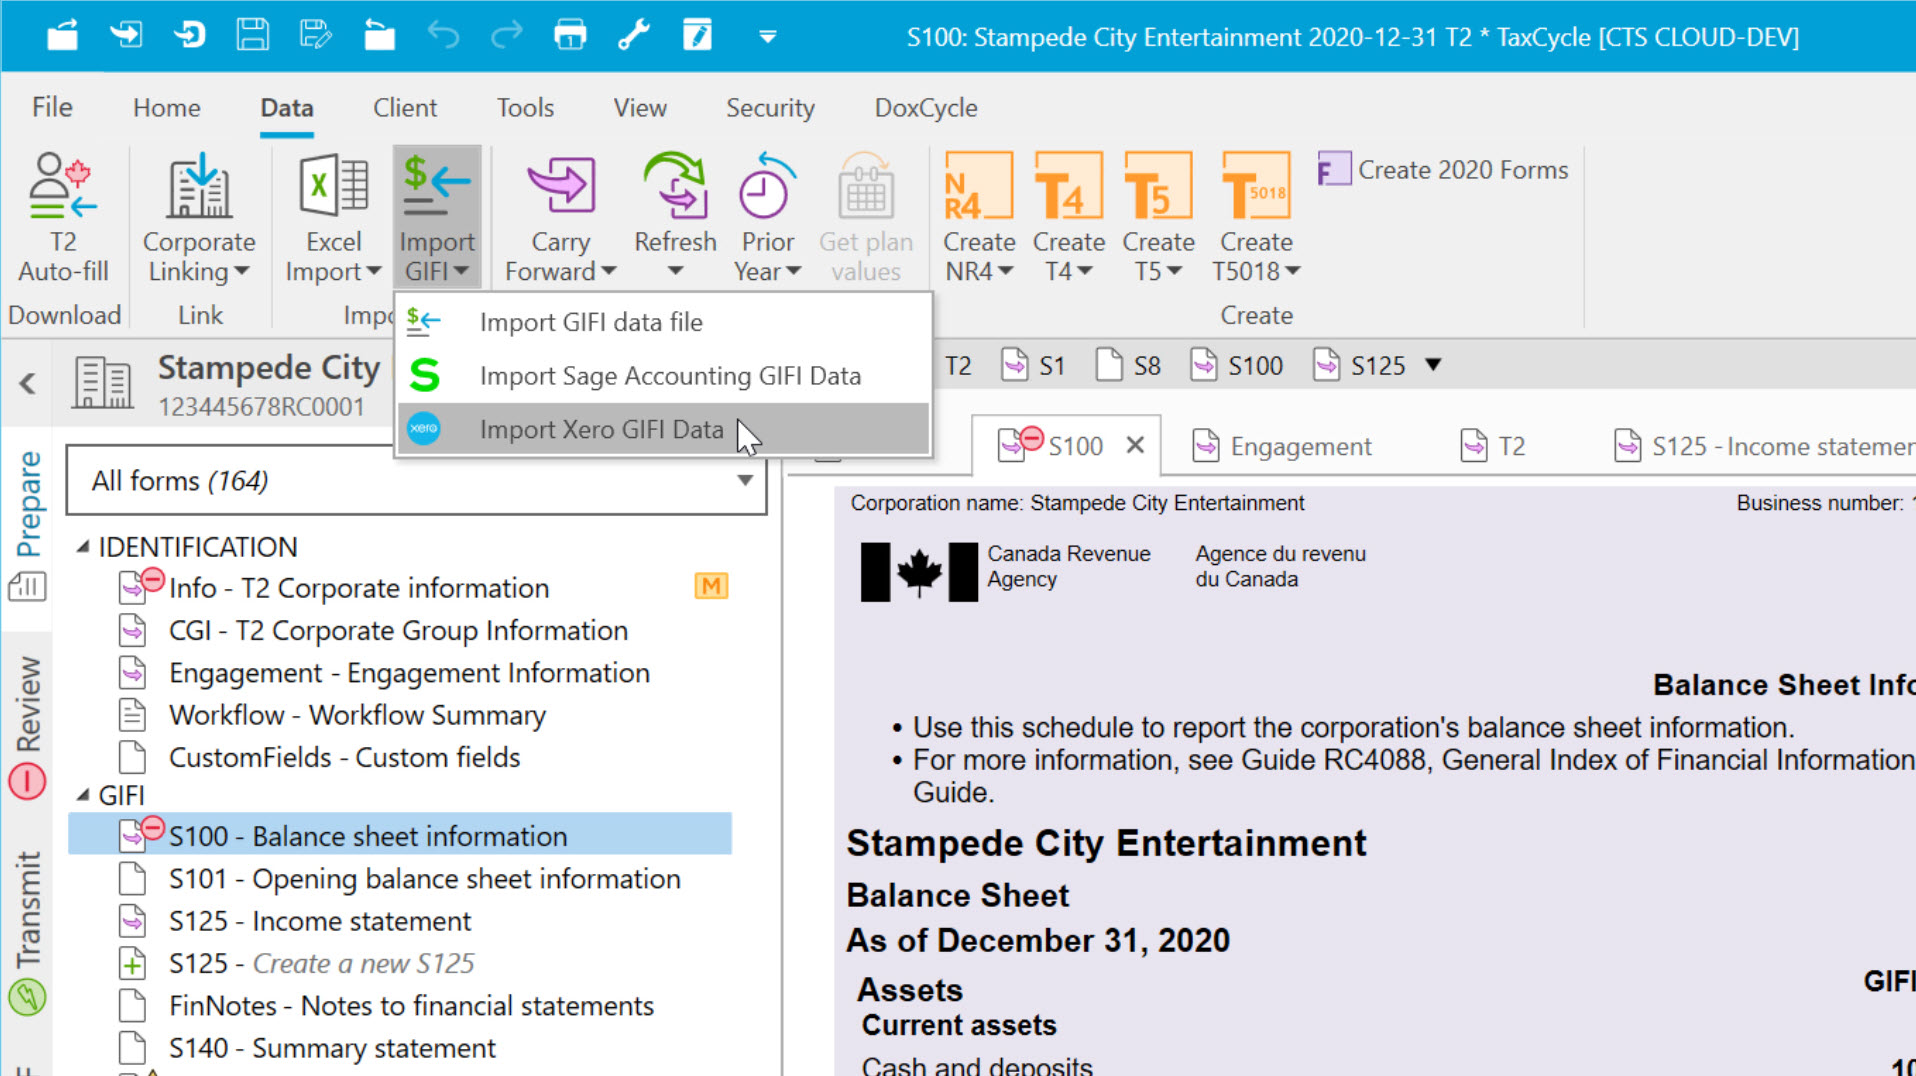Open Engagement - Engagement Information form

point(409,673)
